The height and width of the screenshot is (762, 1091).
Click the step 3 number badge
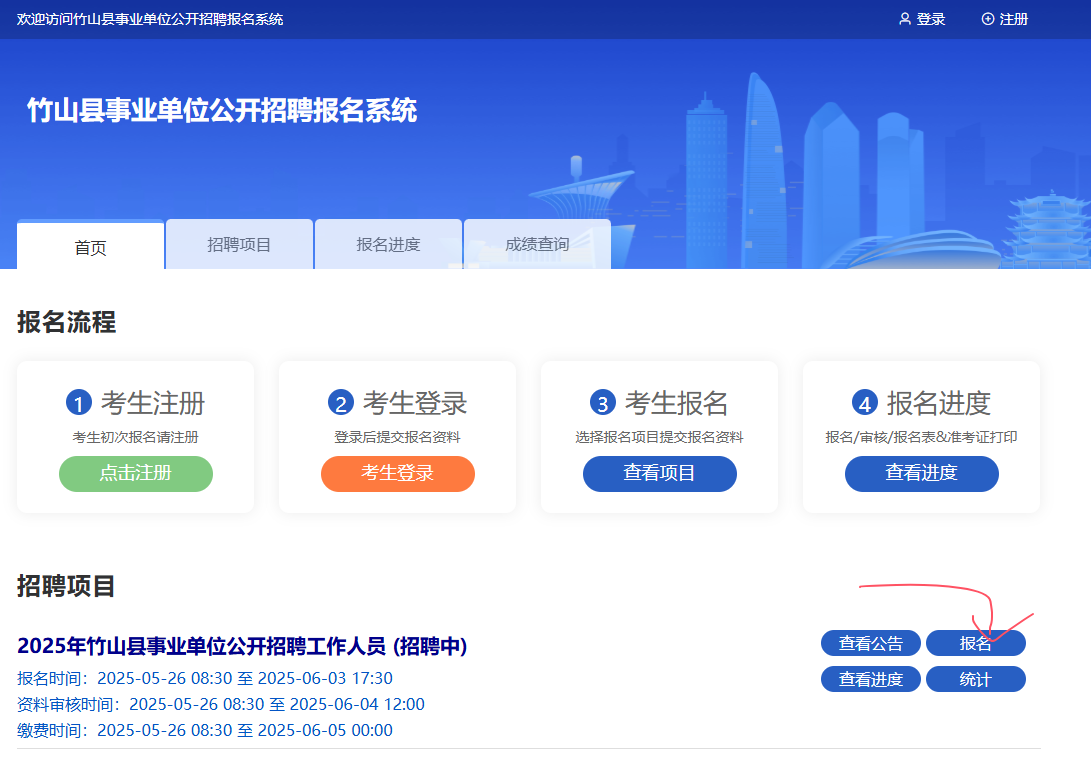click(x=603, y=402)
